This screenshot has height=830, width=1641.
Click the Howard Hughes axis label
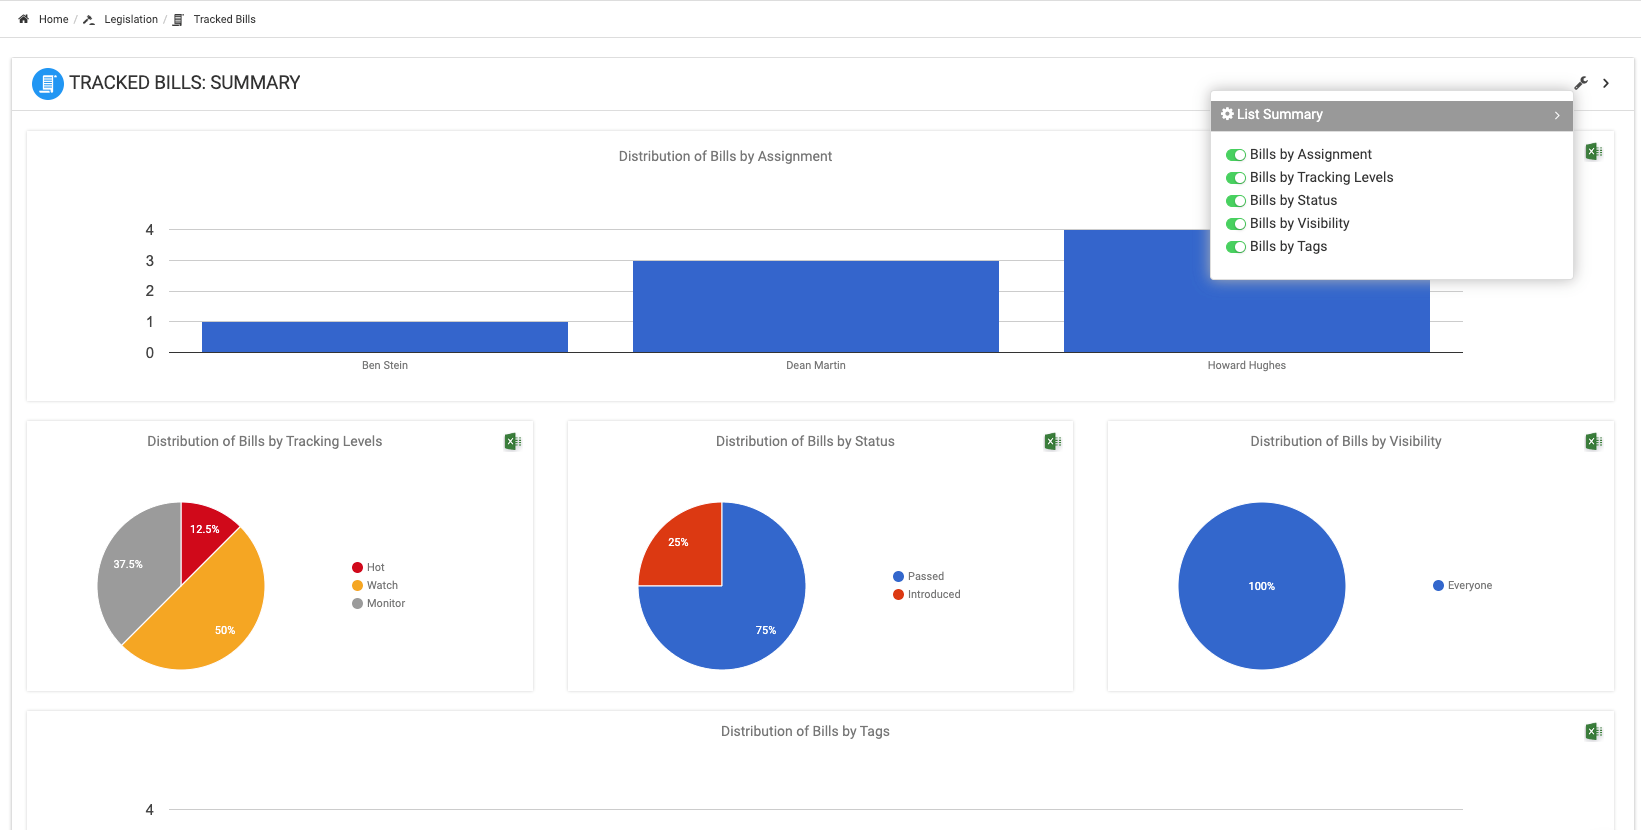click(x=1247, y=365)
